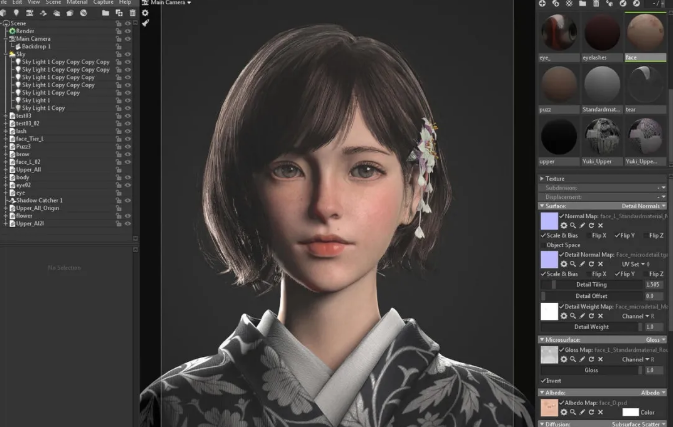Open material folder icon in material toolbar
Viewport: 673px width, 427px height.
pyautogui.click(x=582, y=3)
